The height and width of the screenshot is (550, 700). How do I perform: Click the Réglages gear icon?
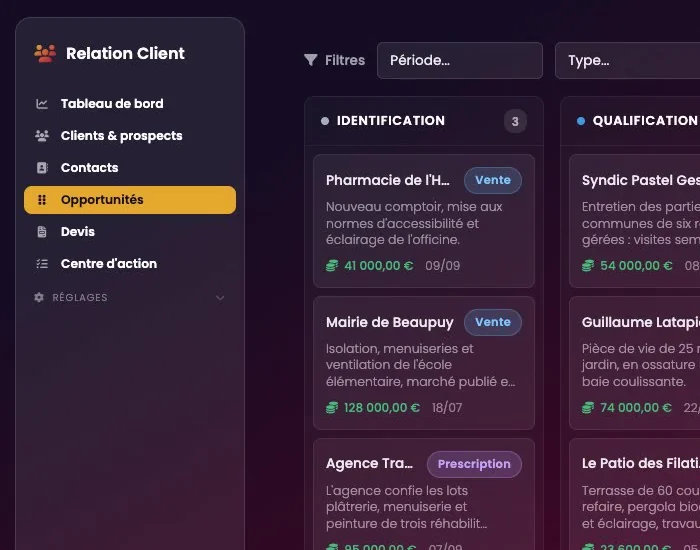coord(39,297)
